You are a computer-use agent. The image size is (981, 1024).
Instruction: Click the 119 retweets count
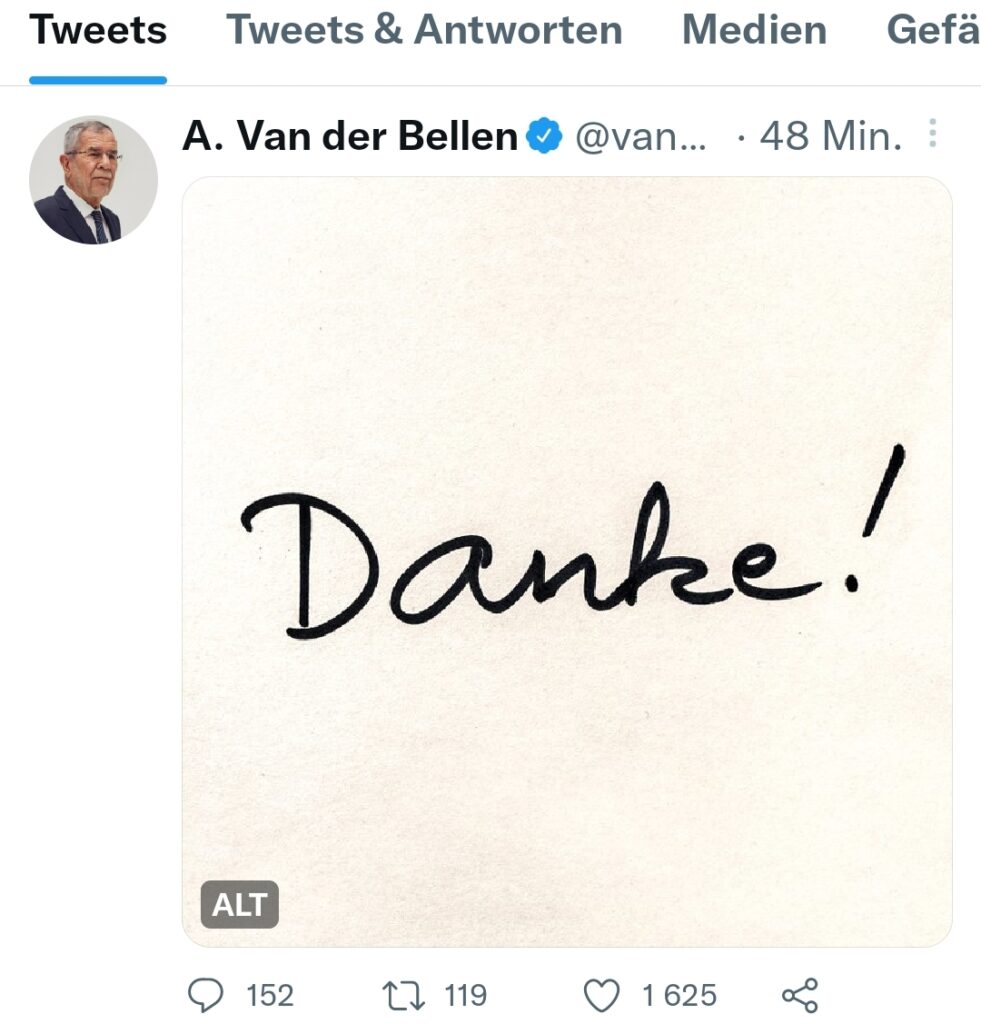point(465,995)
